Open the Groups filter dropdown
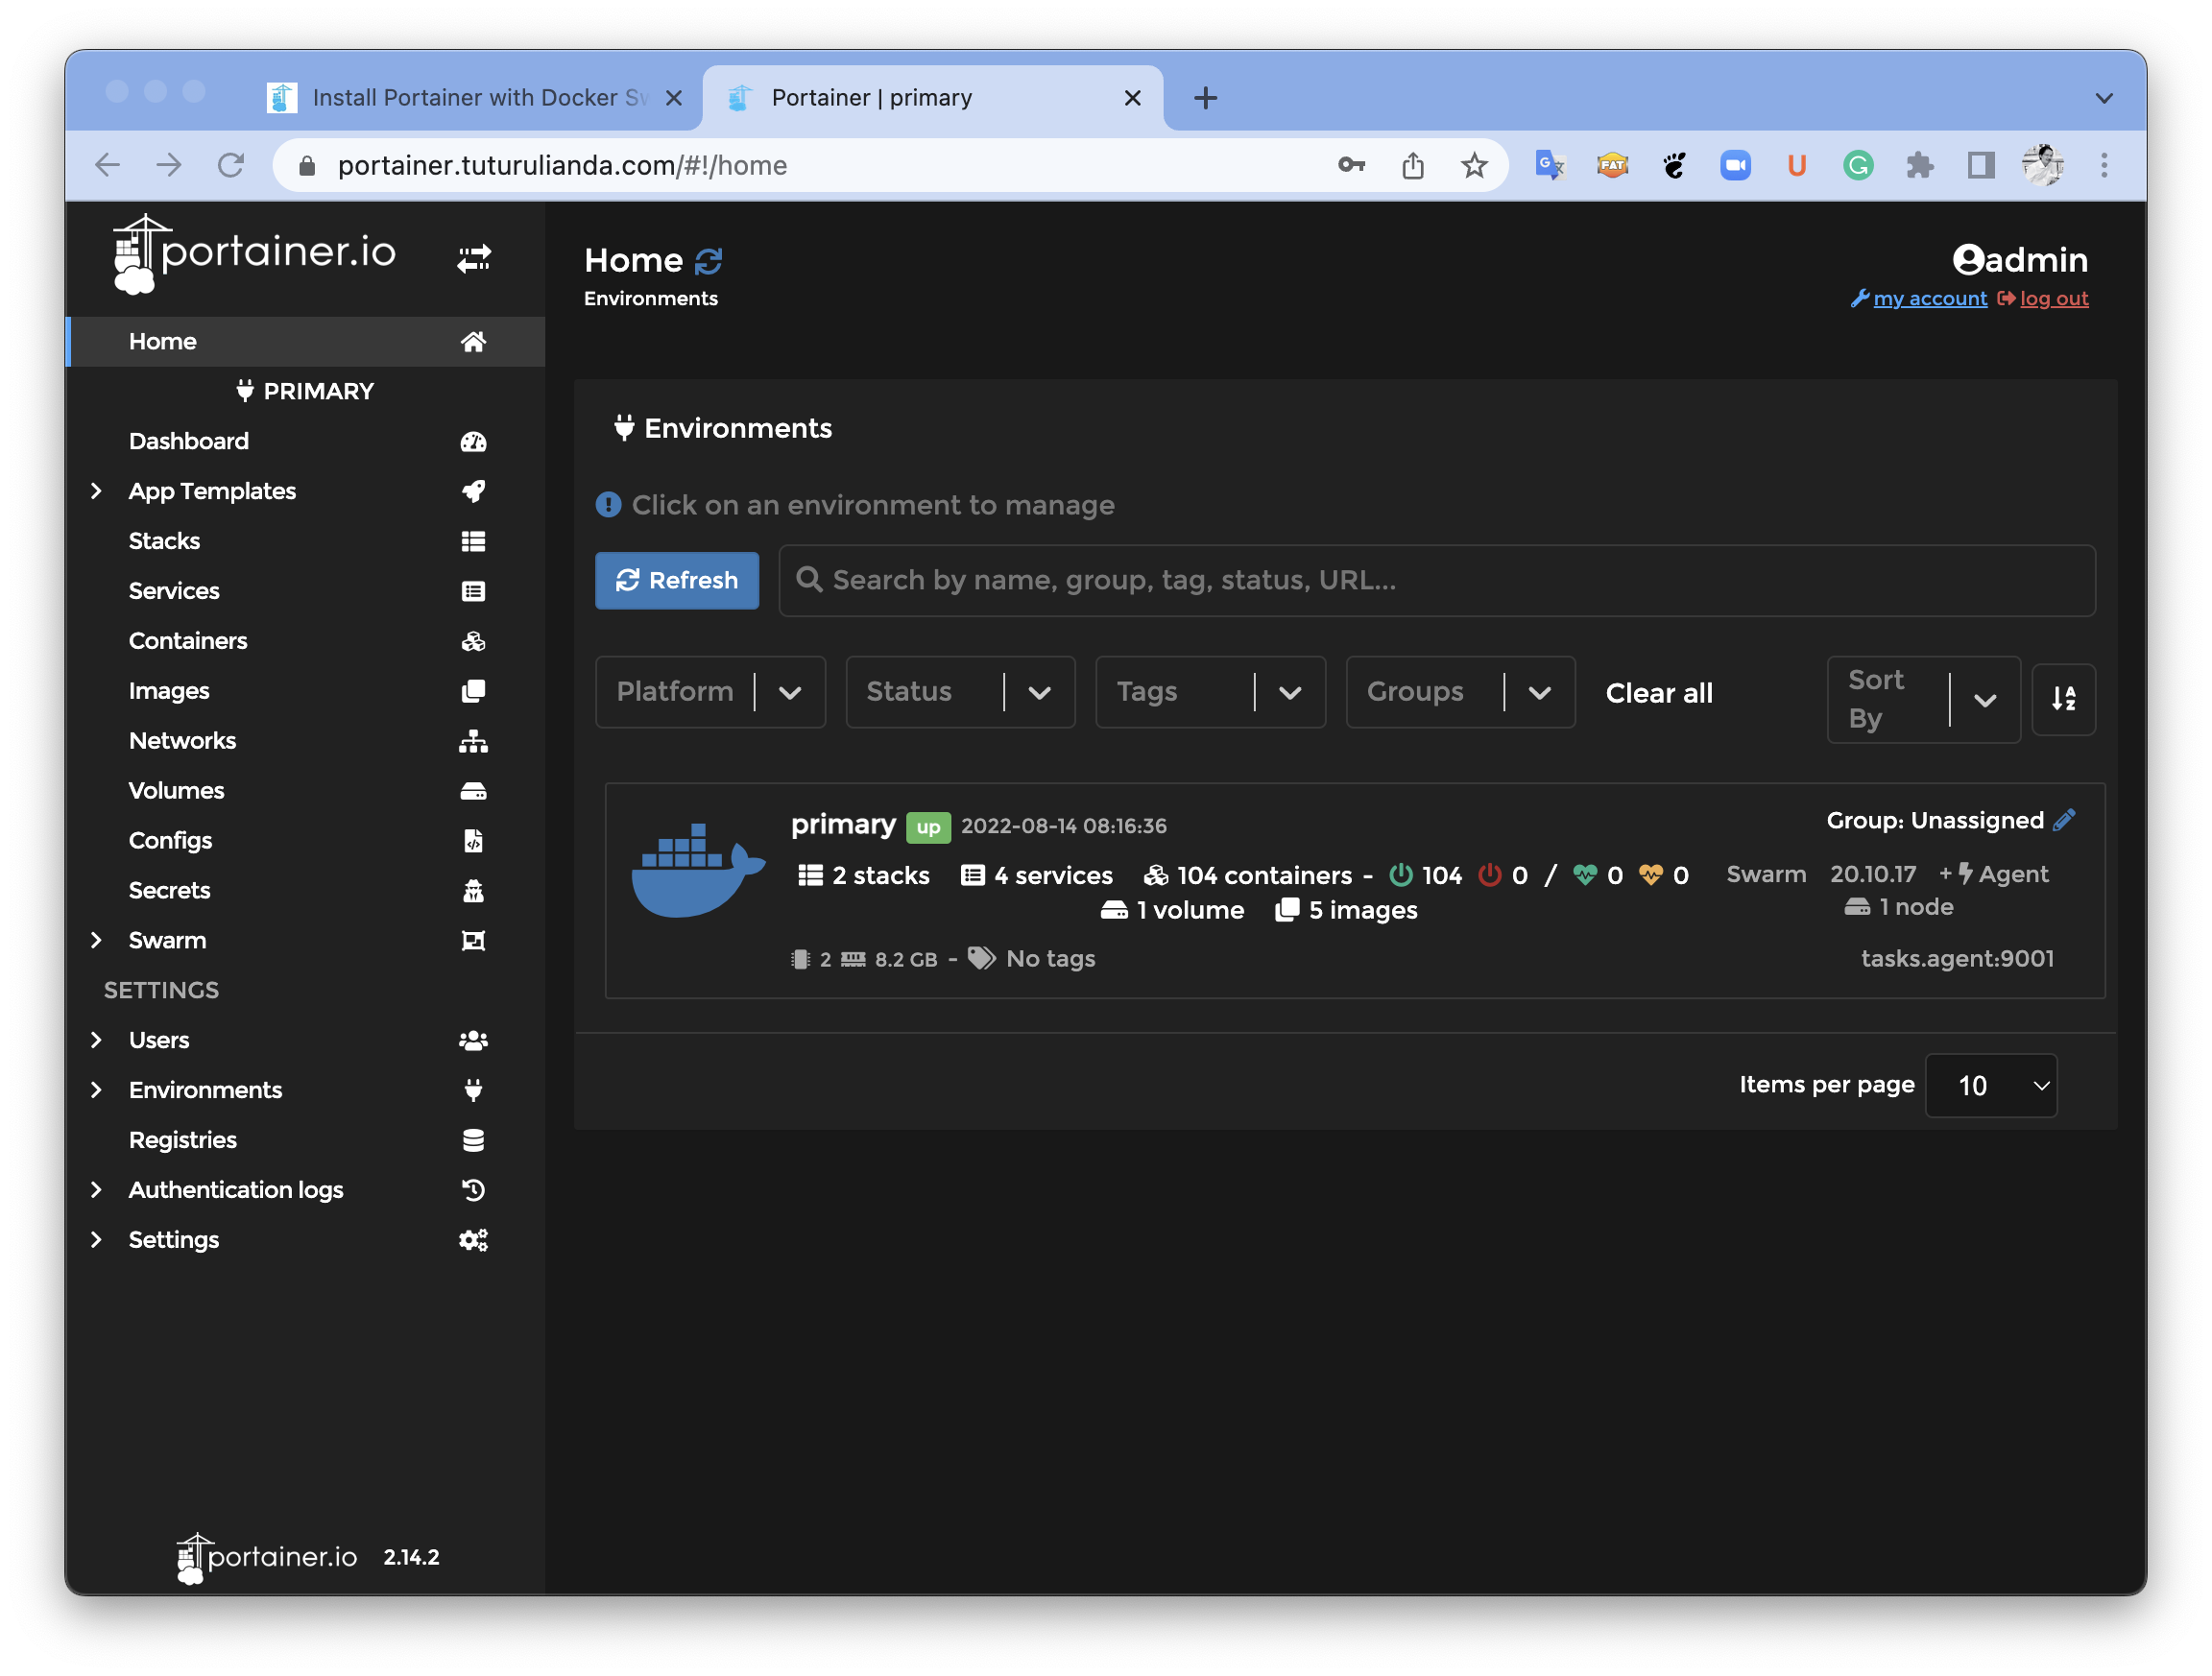The width and height of the screenshot is (2212, 1676). (1461, 693)
